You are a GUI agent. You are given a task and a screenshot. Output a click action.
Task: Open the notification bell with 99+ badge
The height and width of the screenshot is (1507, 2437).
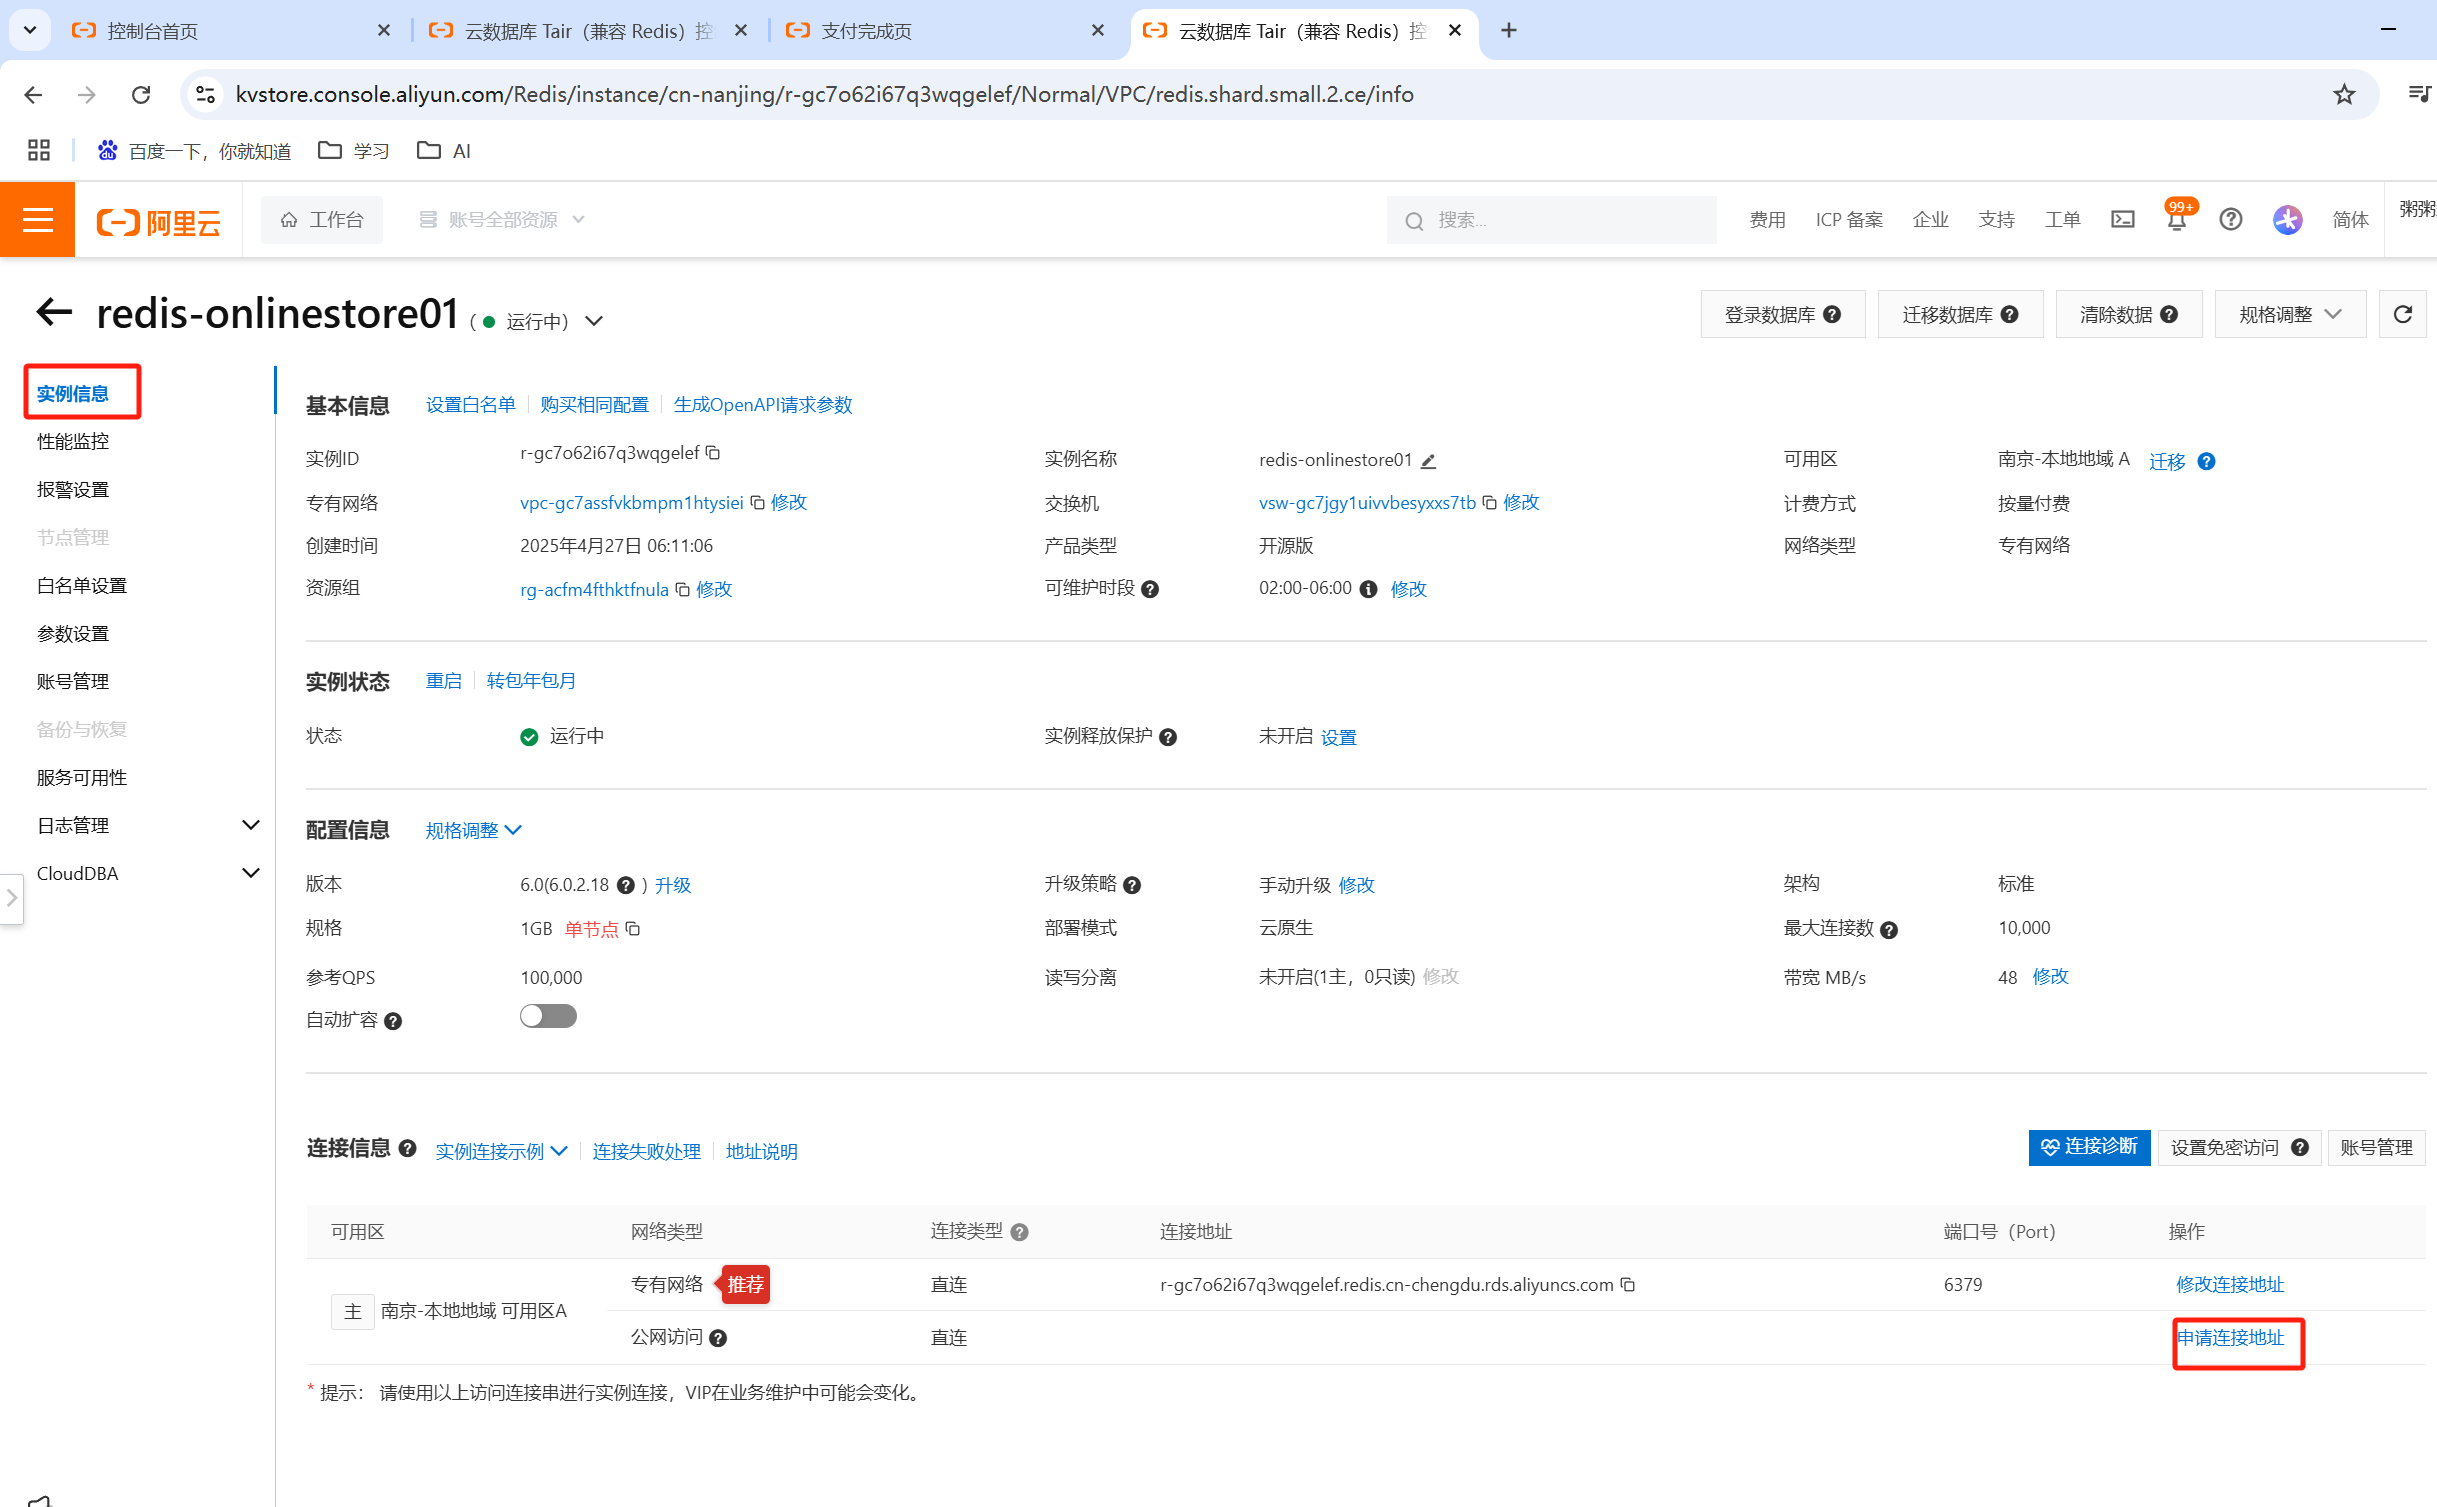(2176, 219)
